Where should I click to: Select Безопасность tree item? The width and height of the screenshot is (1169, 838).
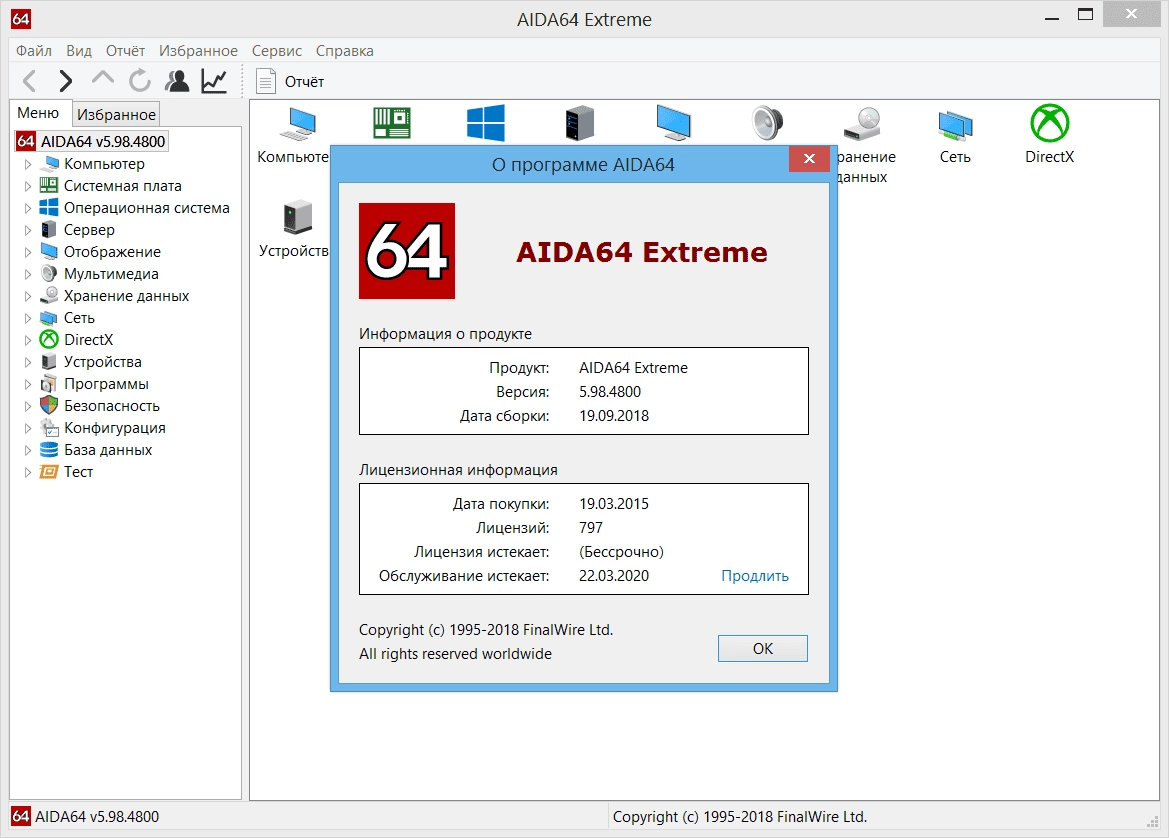point(112,406)
